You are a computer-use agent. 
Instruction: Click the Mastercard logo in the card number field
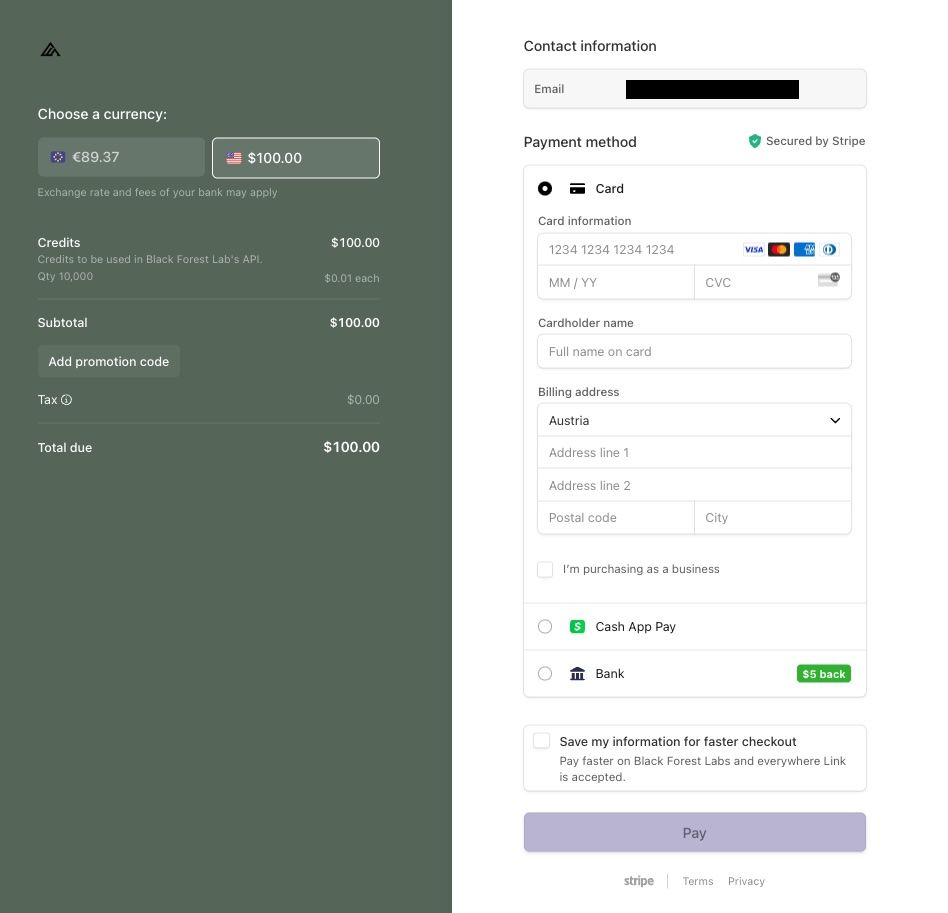(779, 250)
